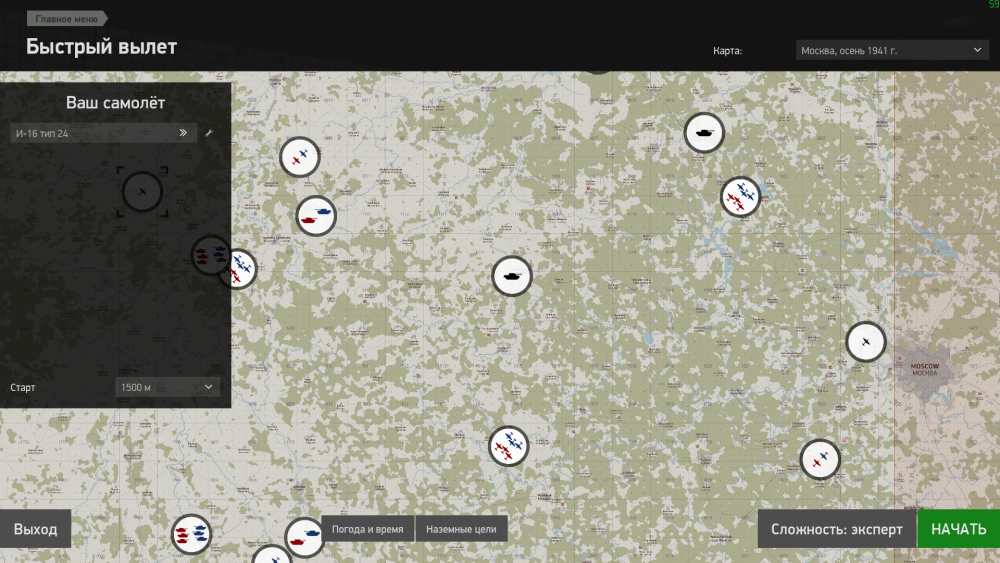Viewport: 1000px width, 563px height.
Task: Choose the 1v1 duel icon southeast of Moscow
Action: (x=820, y=459)
